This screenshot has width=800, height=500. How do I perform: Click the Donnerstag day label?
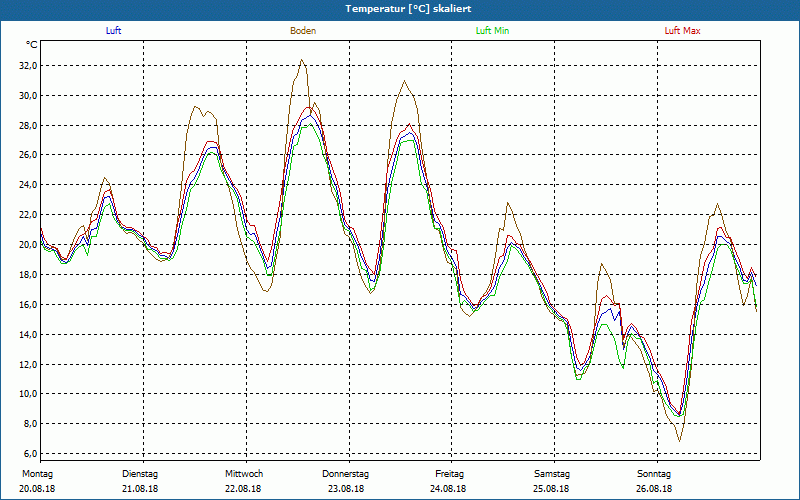pos(346,474)
